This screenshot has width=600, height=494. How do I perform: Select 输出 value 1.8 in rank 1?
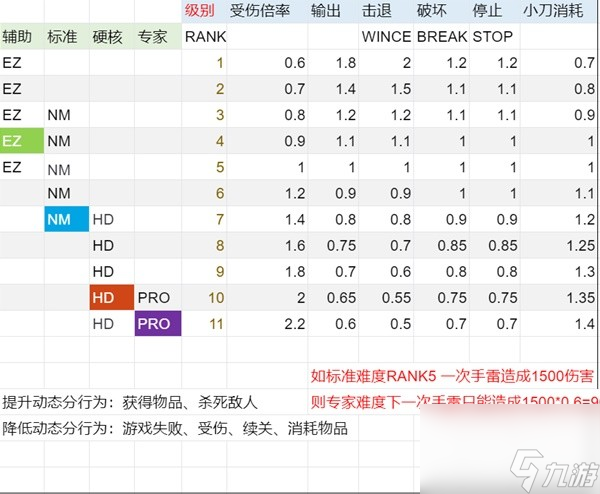333,63
